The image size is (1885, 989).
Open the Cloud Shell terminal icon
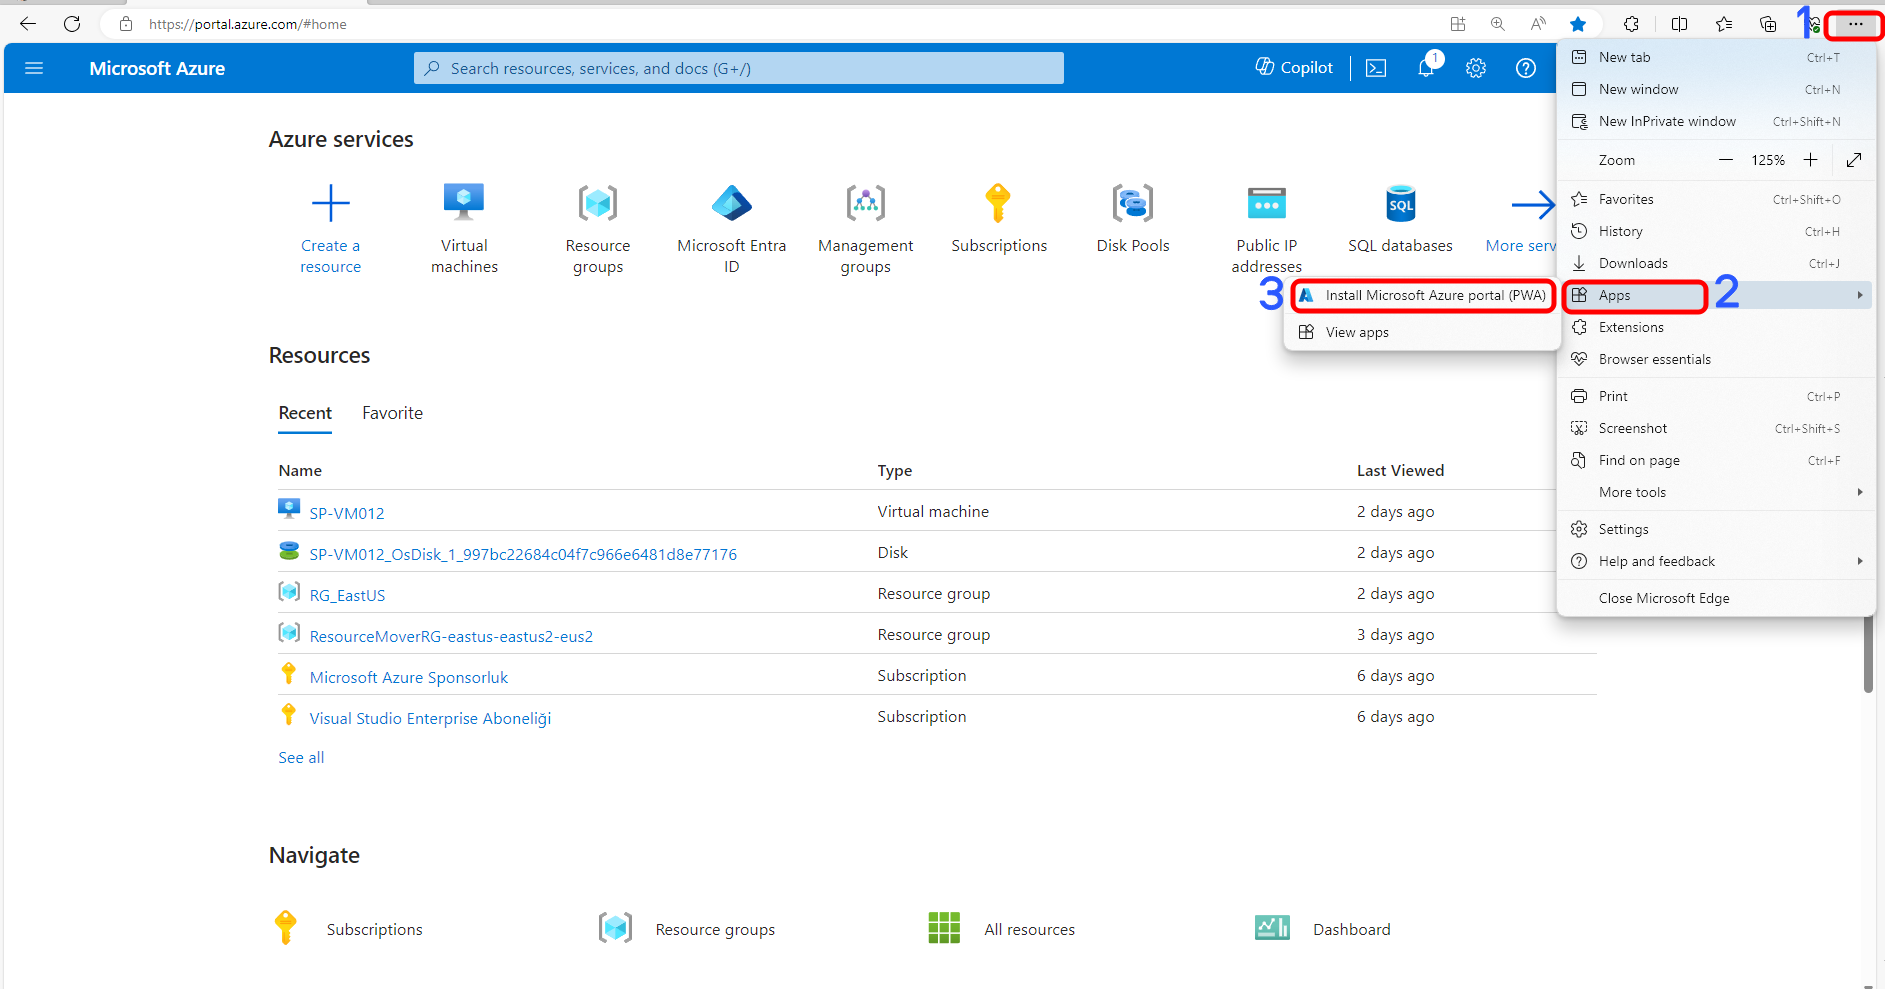tap(1375, 67)
